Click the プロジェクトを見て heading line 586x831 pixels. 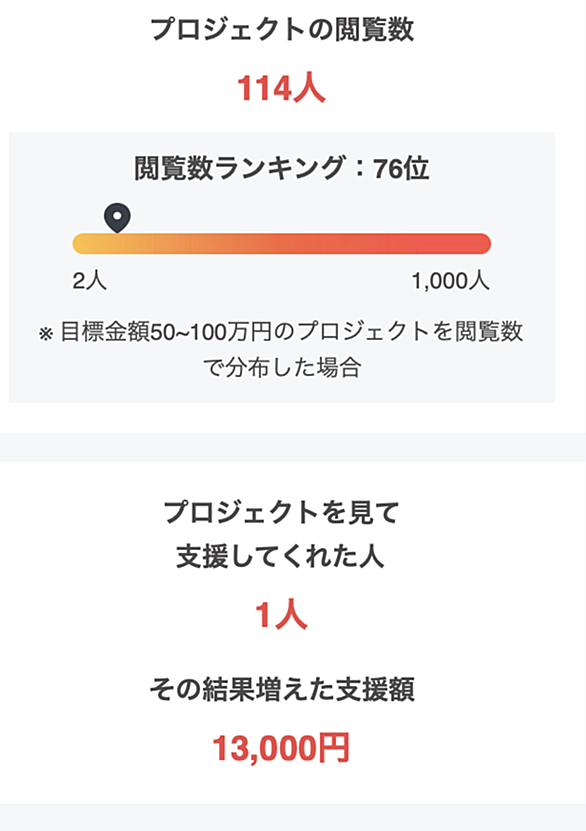281,512
